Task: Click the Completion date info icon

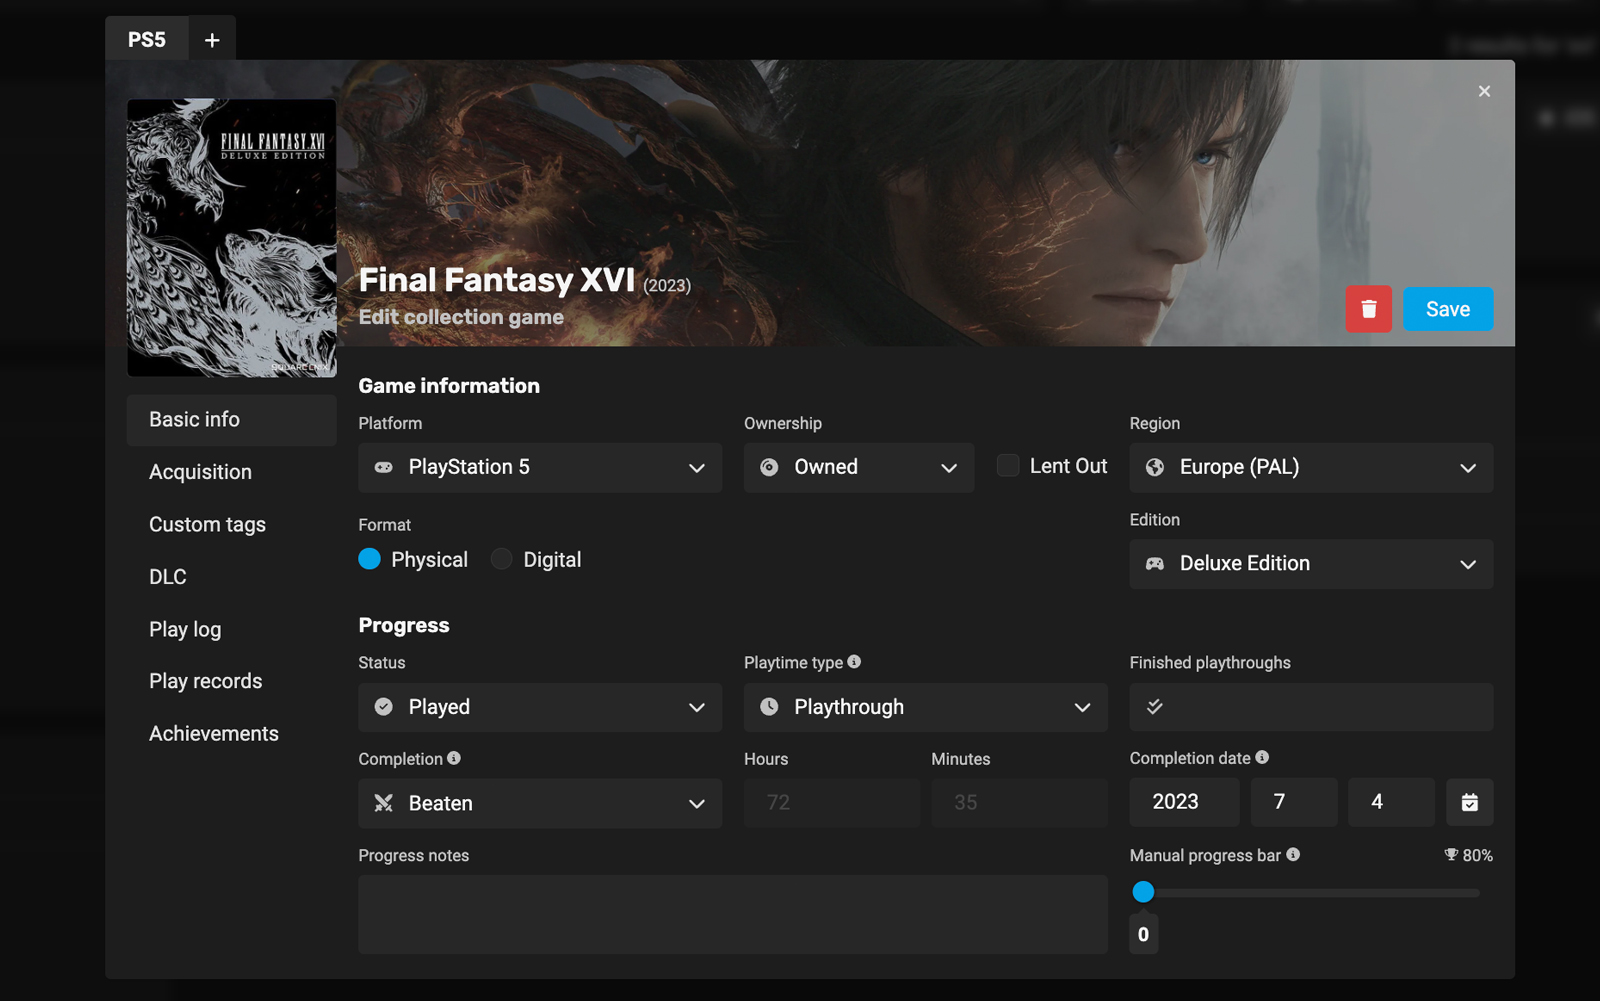Action: [x=1262, y=757]
